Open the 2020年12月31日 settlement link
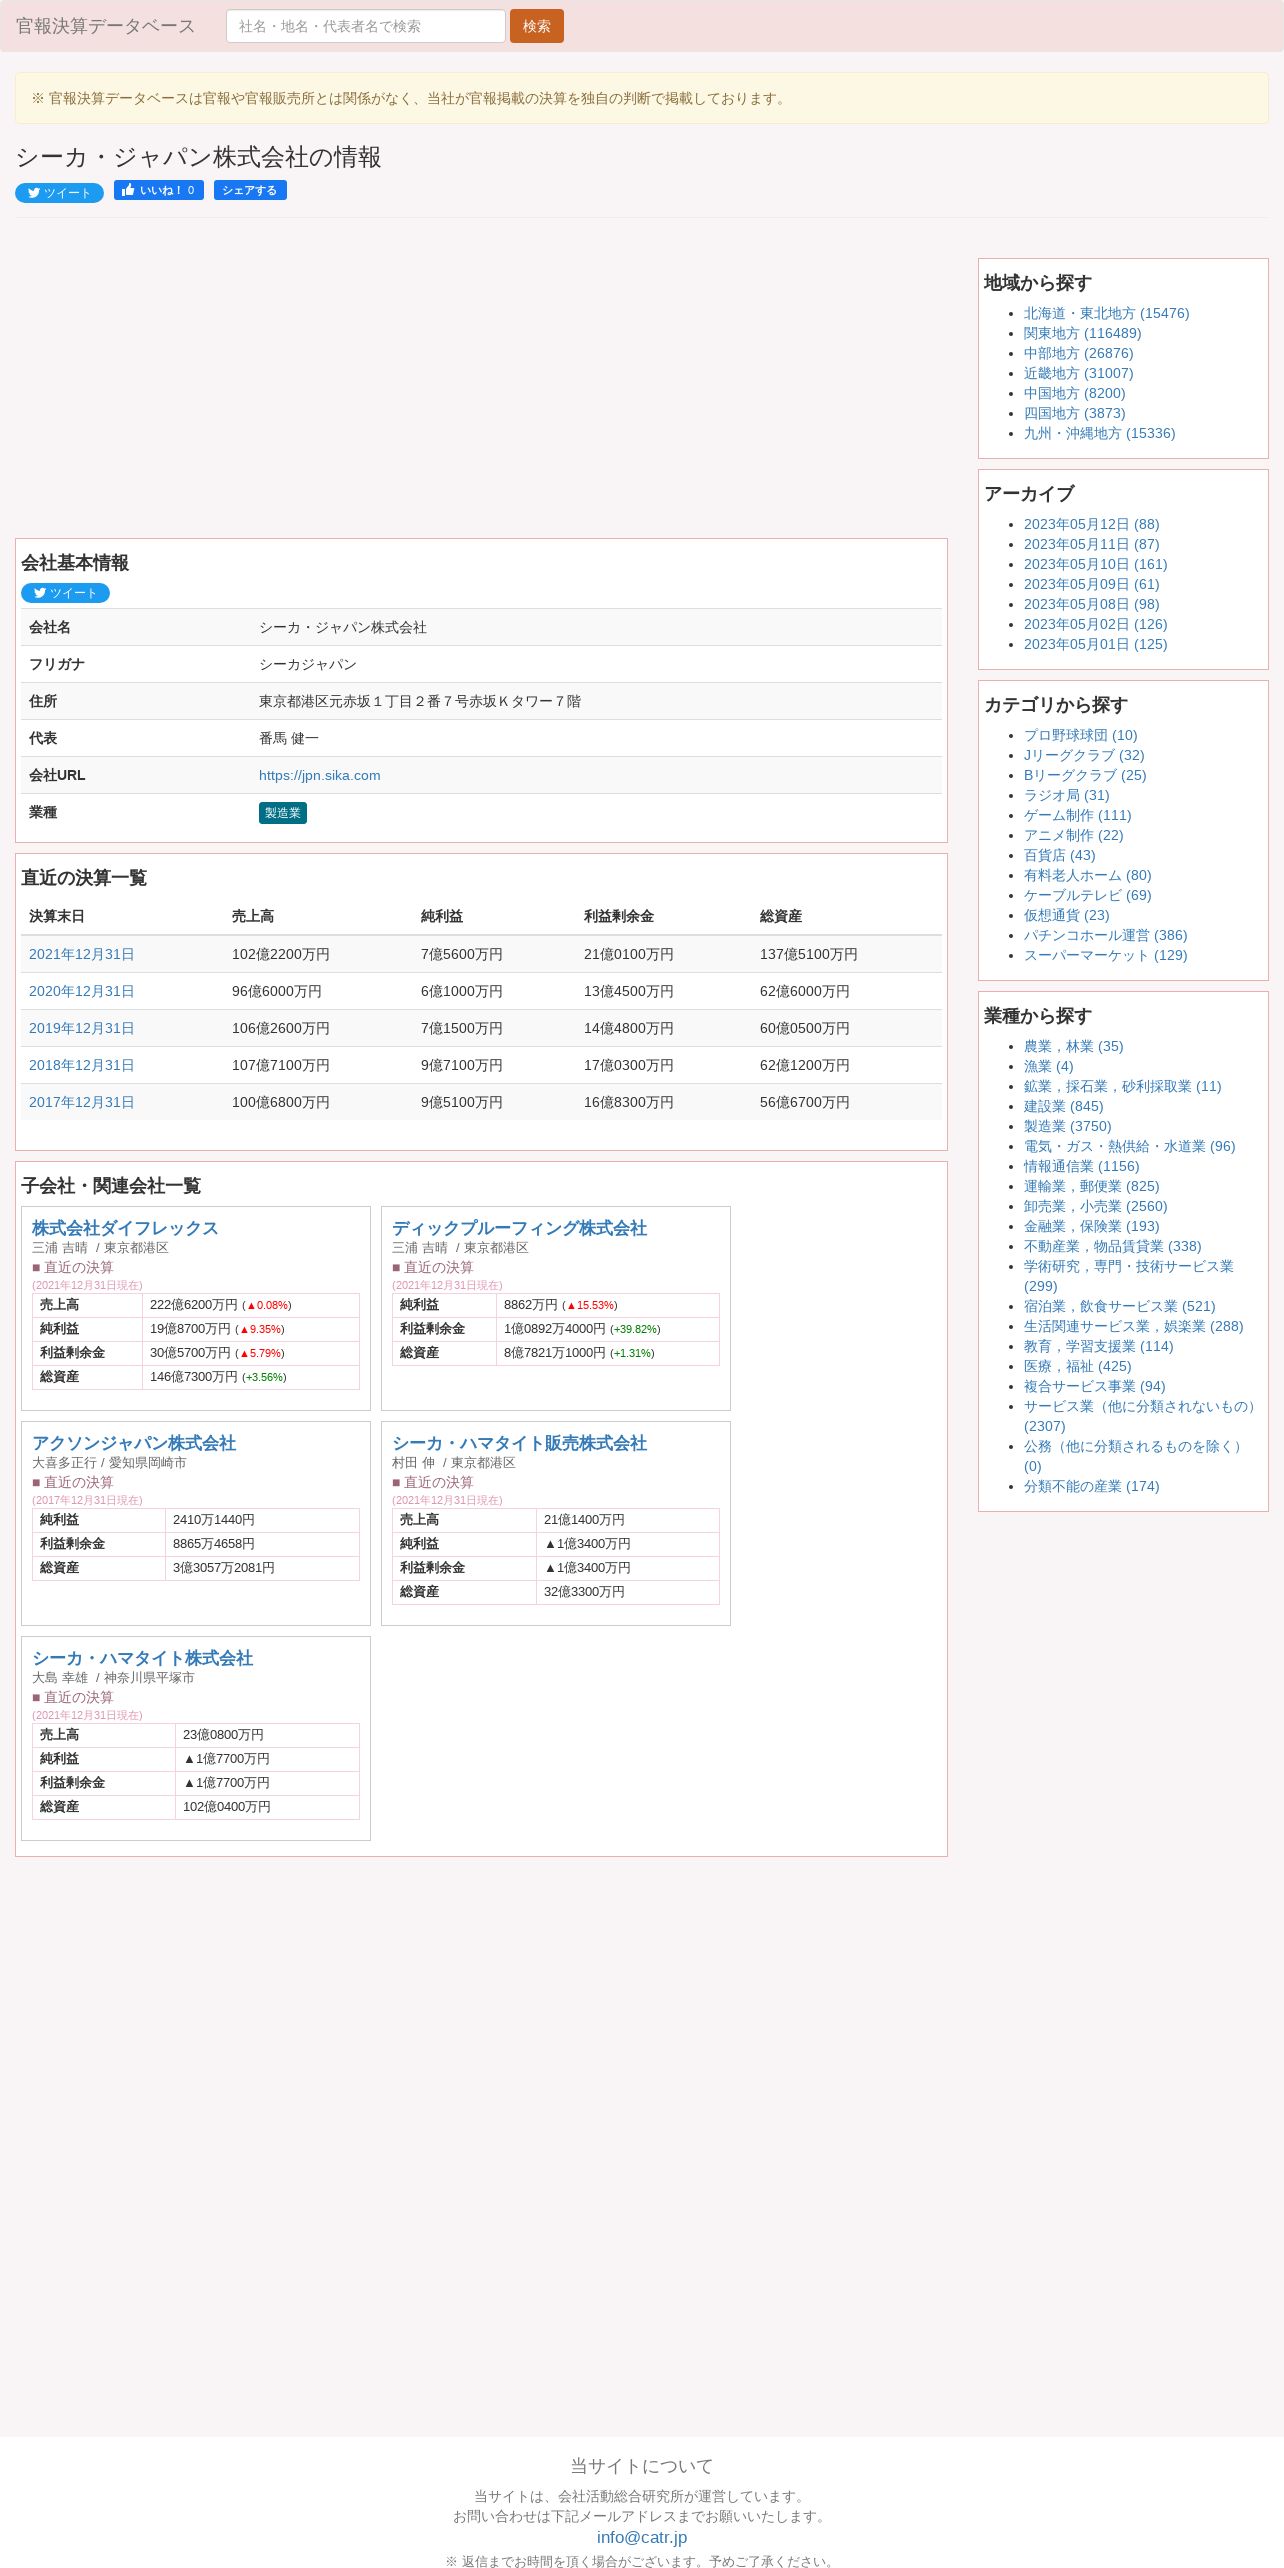Image resolution: width=1284 pixels, height=2568 pixels. pyautogui.click(x=81, y=991)
